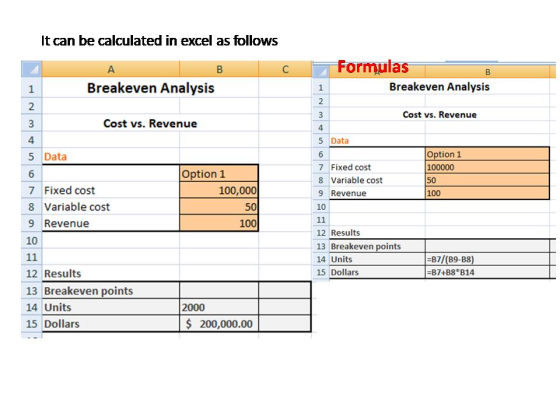Select the left sheet cell with value 100

coord(219,223)
